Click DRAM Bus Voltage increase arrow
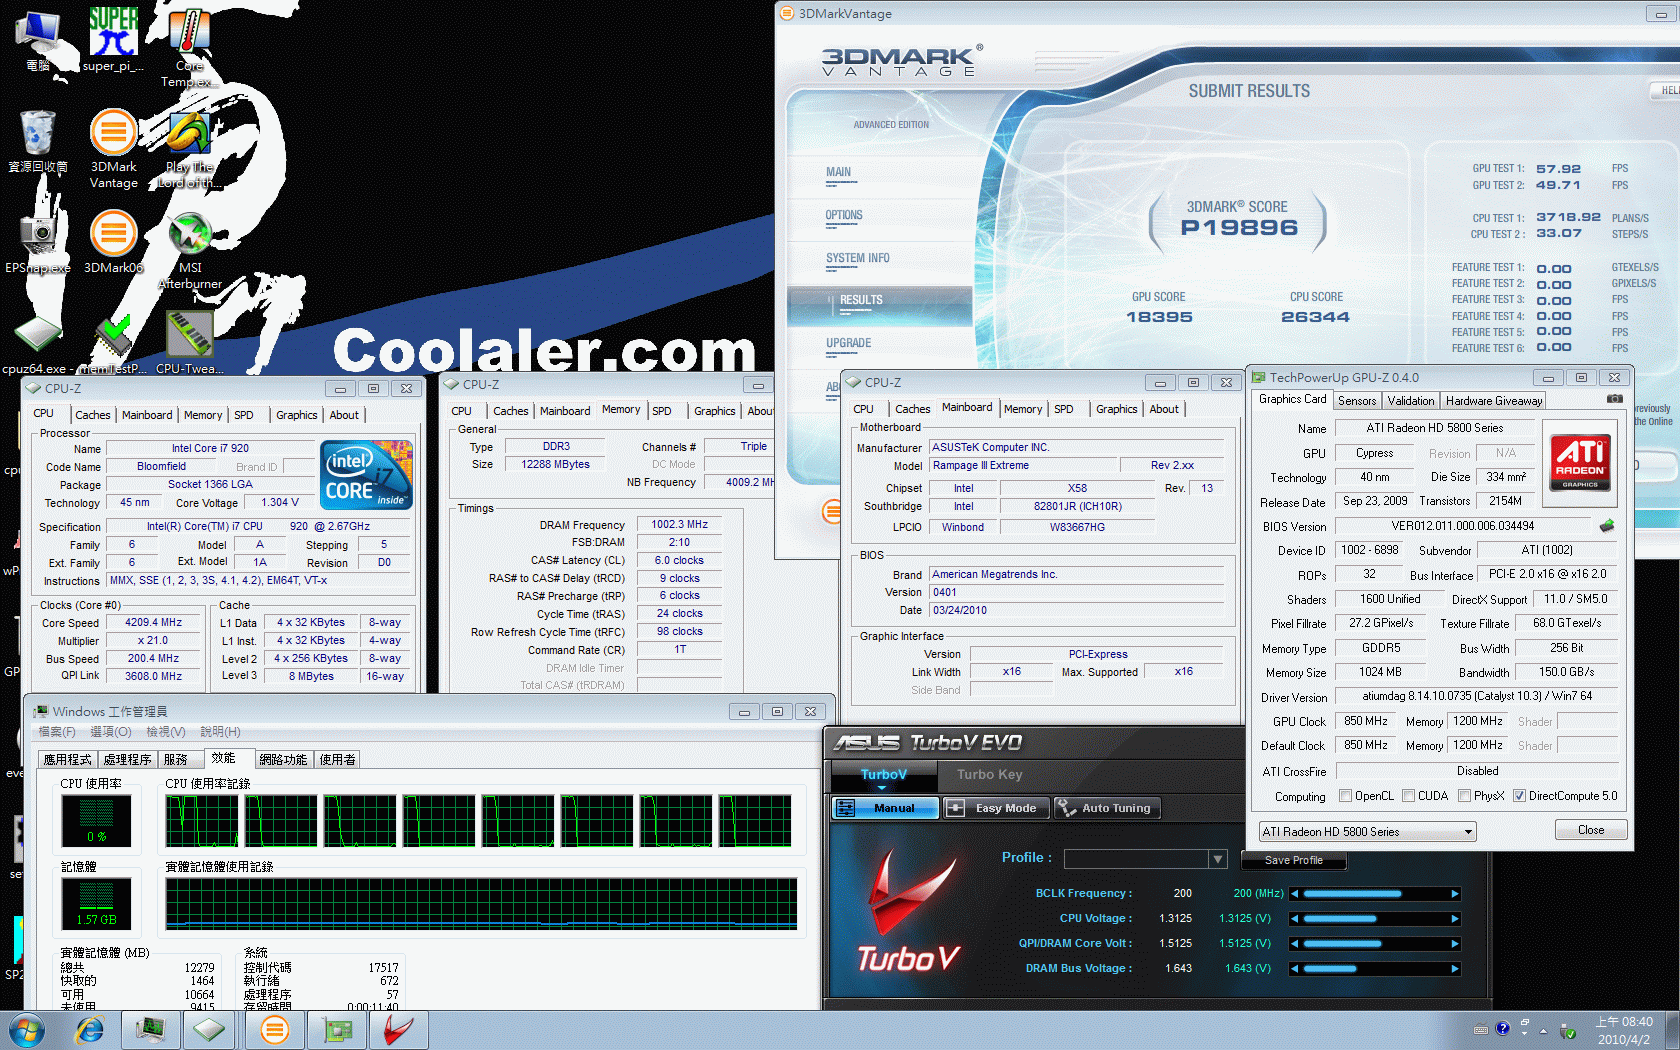 coord(1455,968)
